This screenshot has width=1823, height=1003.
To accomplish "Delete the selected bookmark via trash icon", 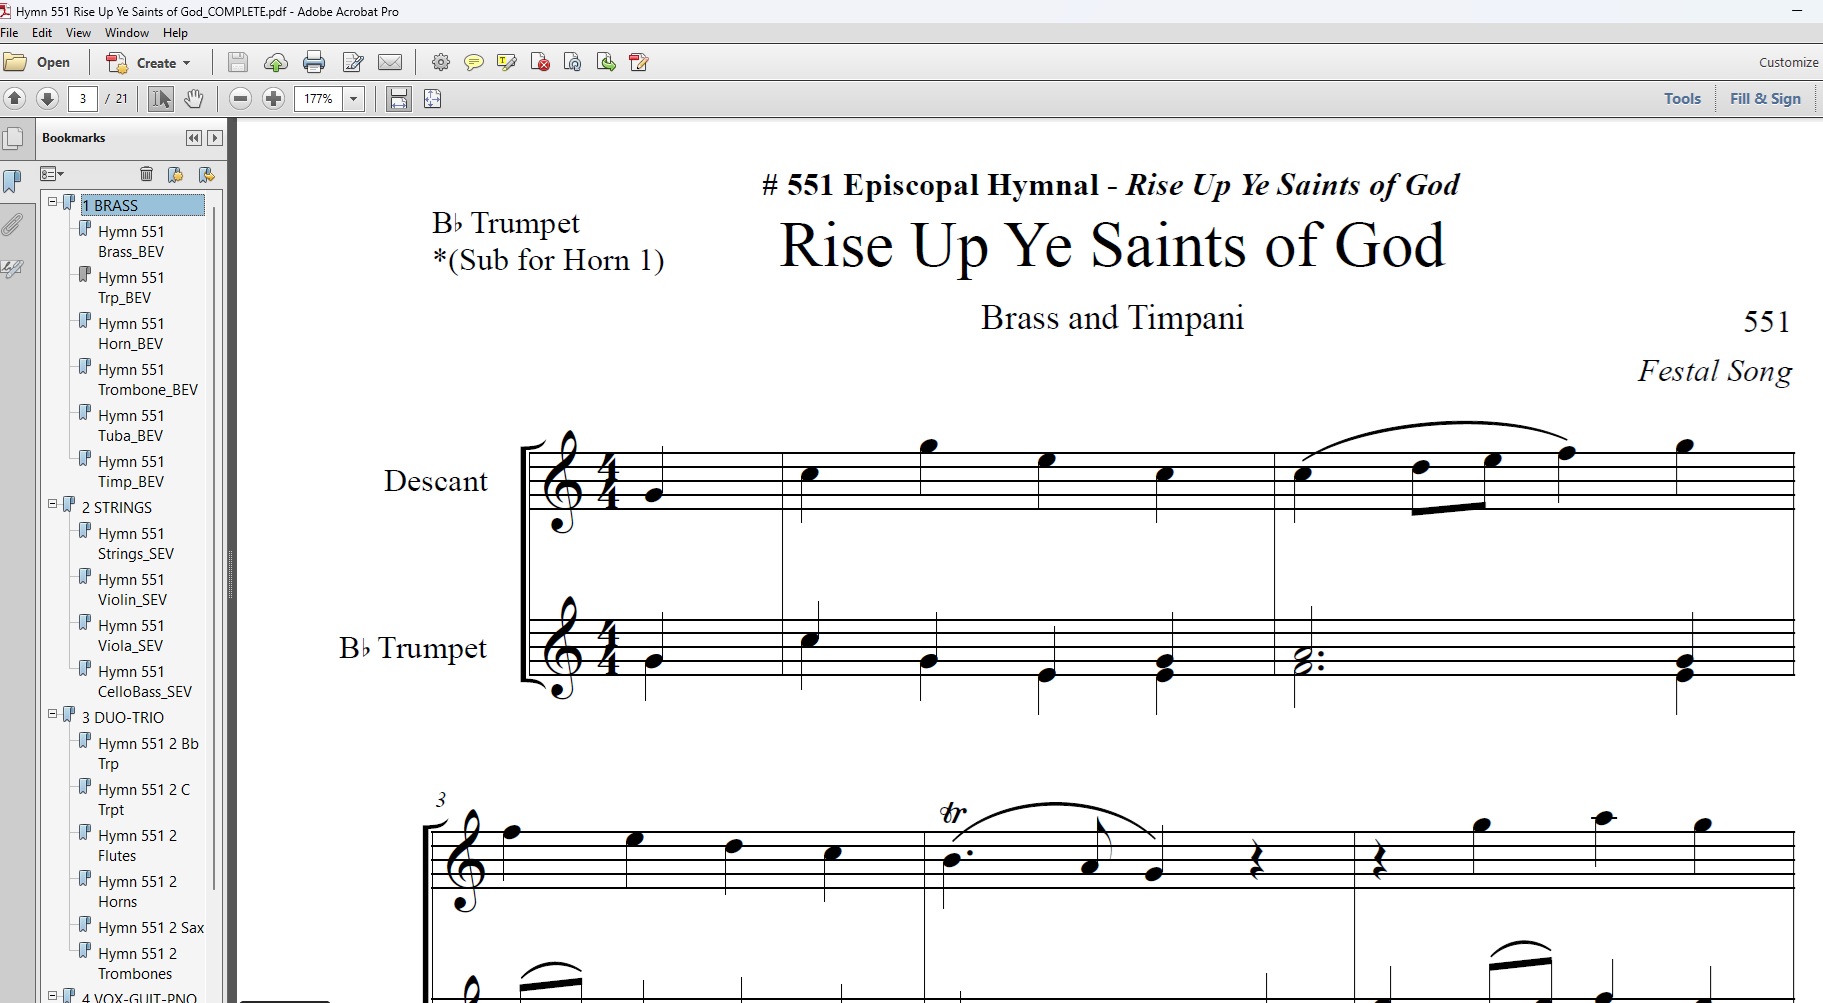I will click(146, 174).
